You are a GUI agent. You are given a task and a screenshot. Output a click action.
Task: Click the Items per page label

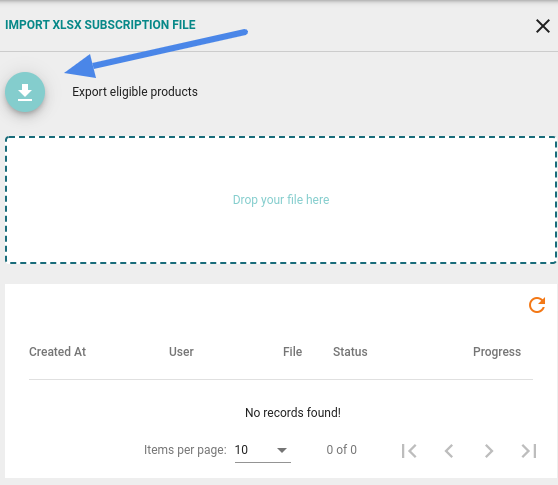point(185,450)
